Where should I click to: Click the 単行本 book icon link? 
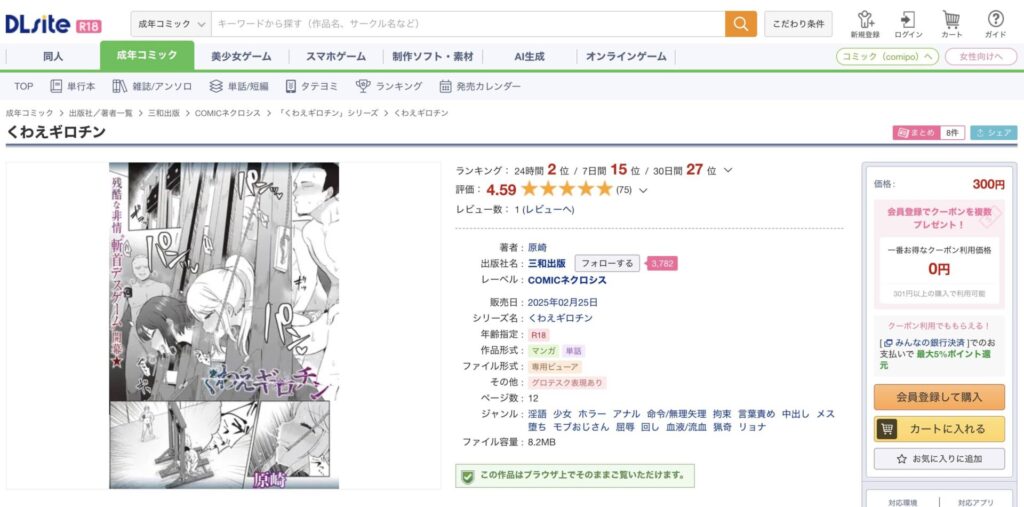[72, 86]
